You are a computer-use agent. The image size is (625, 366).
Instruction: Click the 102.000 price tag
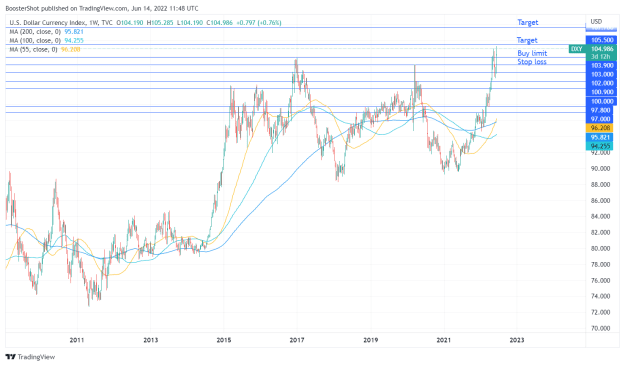point(601,83)
